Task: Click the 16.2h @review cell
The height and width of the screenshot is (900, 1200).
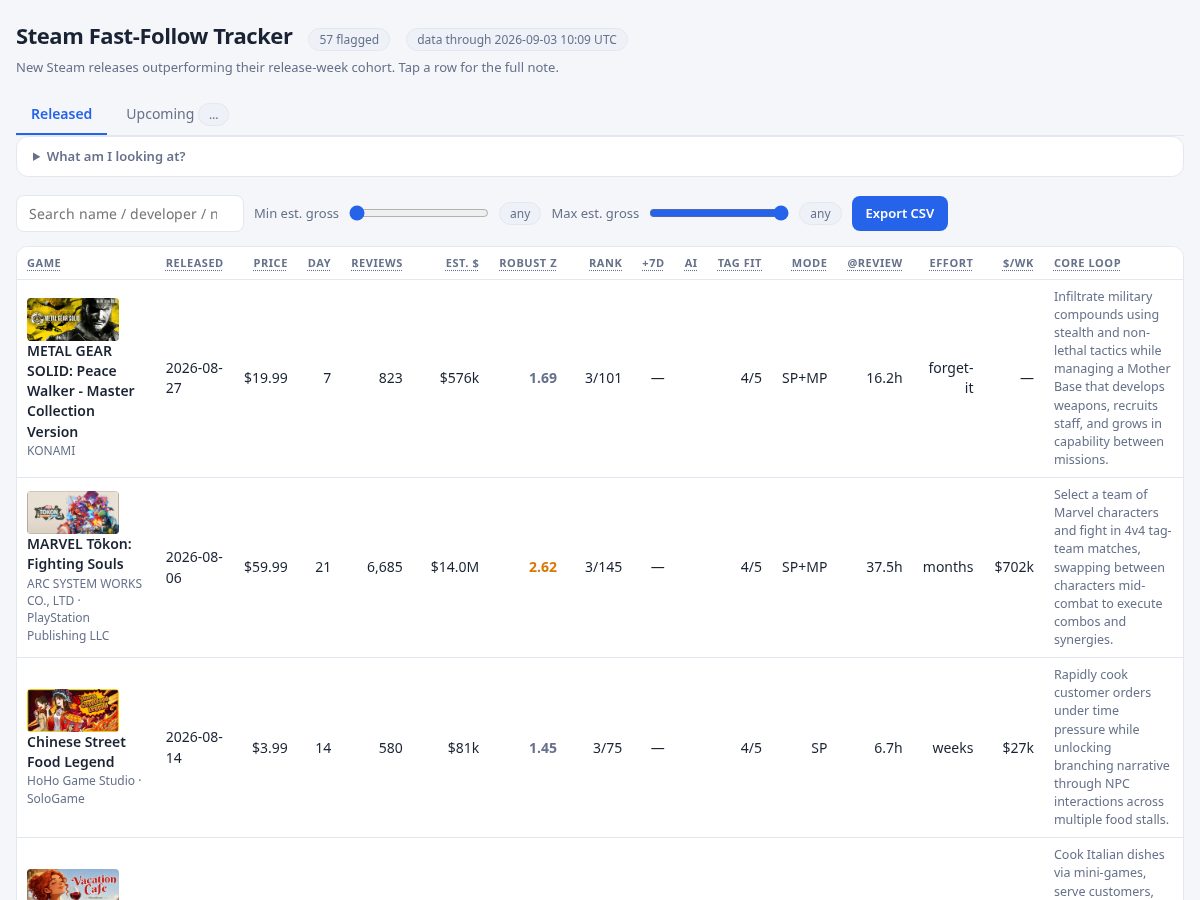Action: [884, 378]
